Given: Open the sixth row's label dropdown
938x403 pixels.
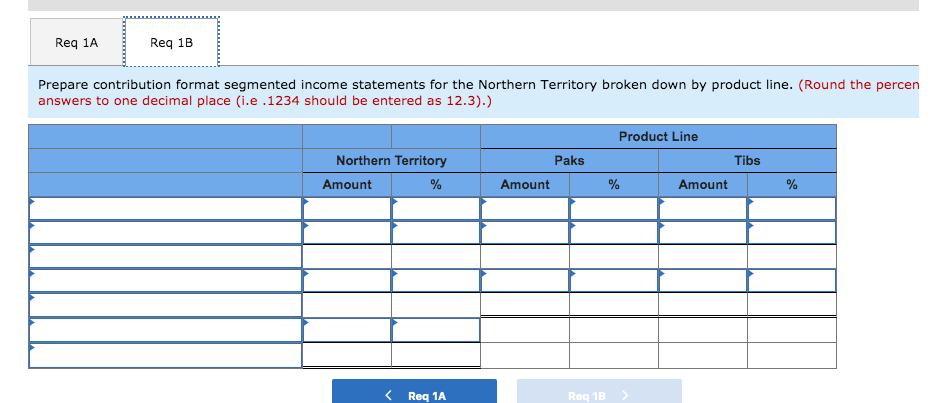Looking at the screenshot, I should 165,329.
